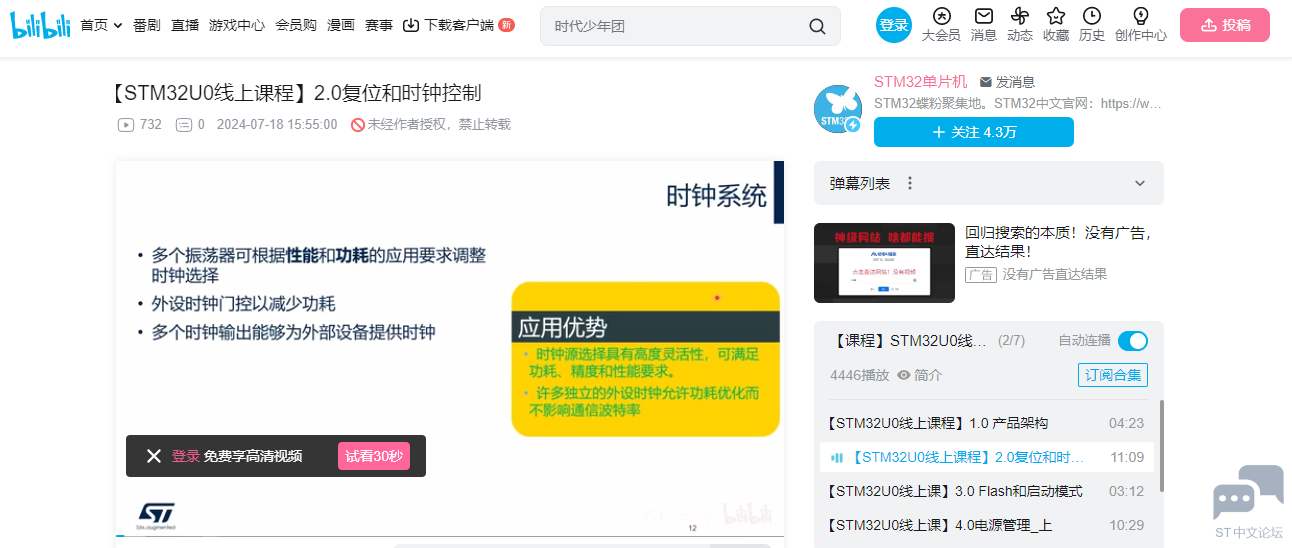Open the bilibili logo homepage
Image resolution: width=1292 pixels, height=548 pixels.
click(x=41, y=25)
